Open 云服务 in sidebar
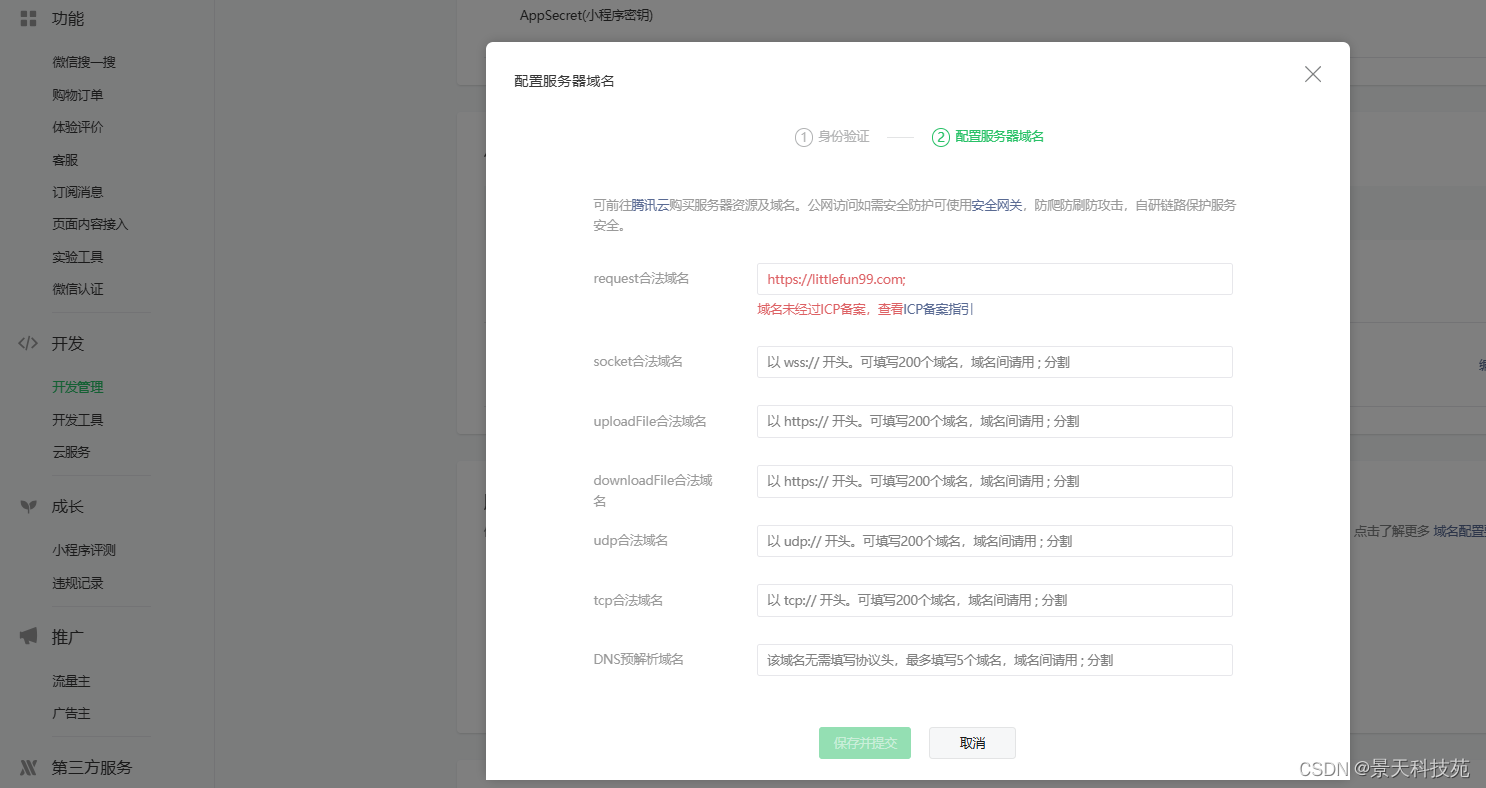 [x=71, y=452]
